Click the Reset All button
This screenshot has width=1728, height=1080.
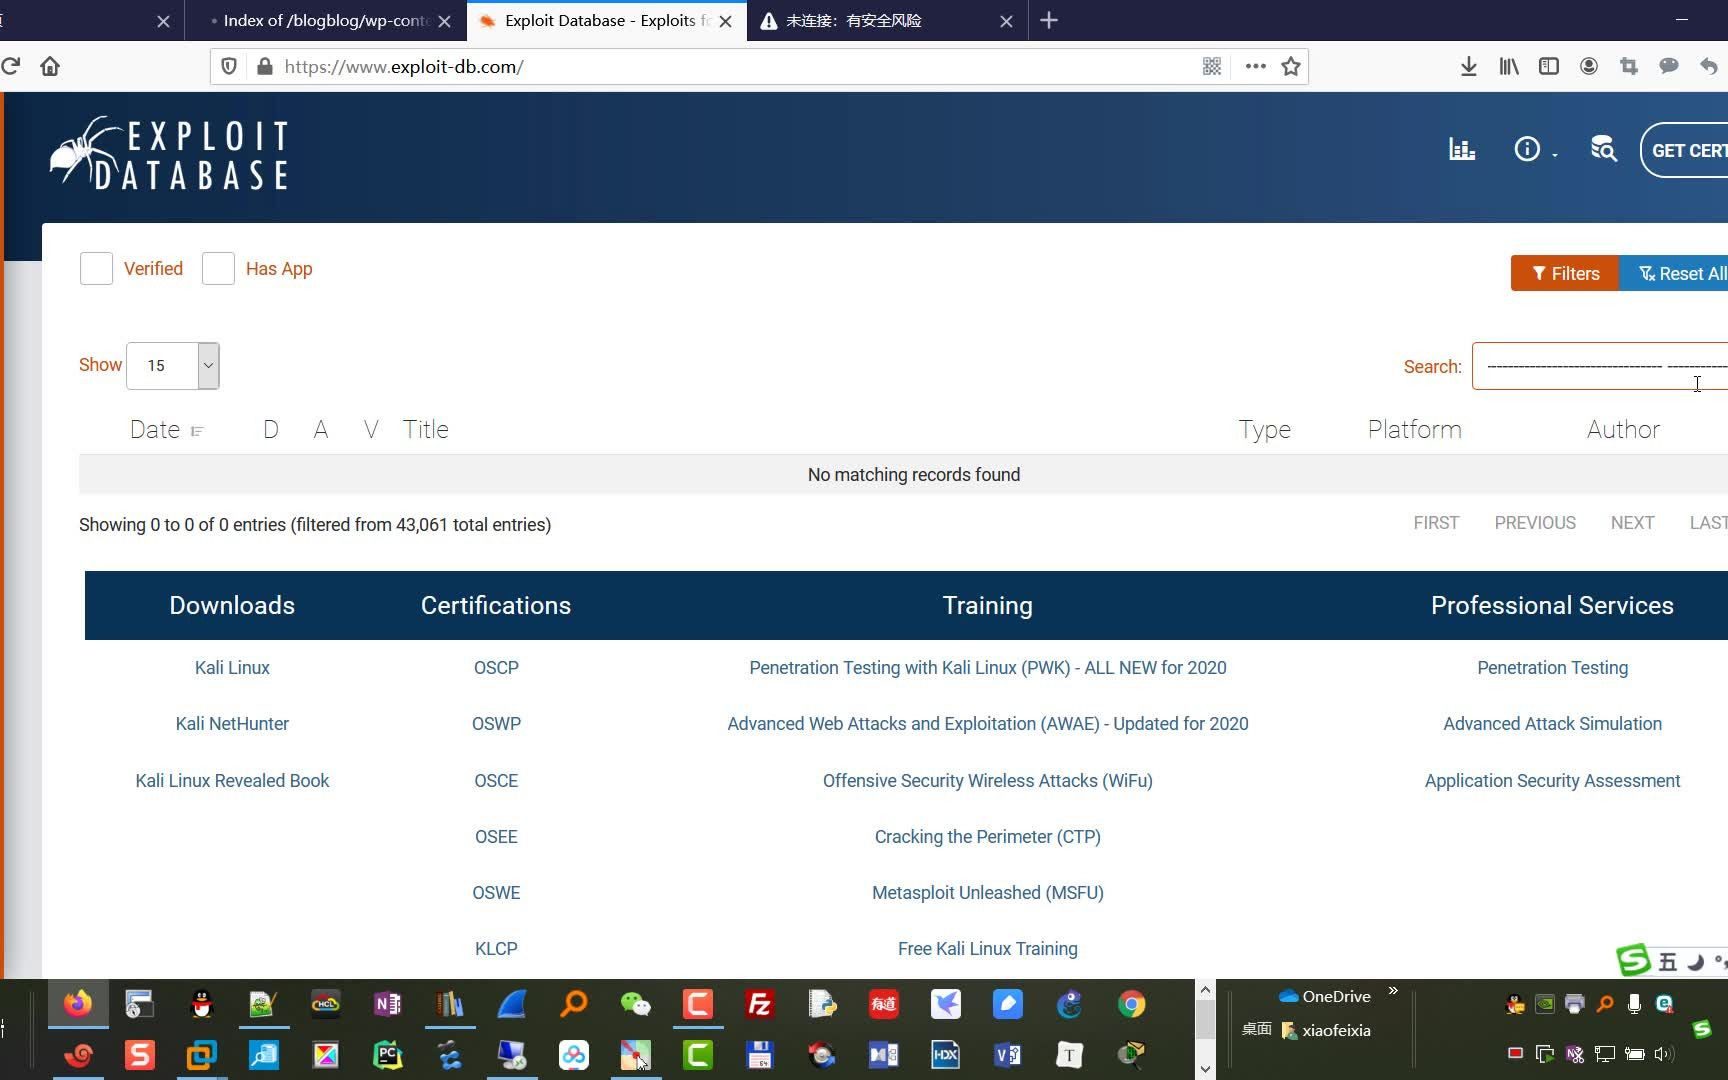[x=1674, y=274]
